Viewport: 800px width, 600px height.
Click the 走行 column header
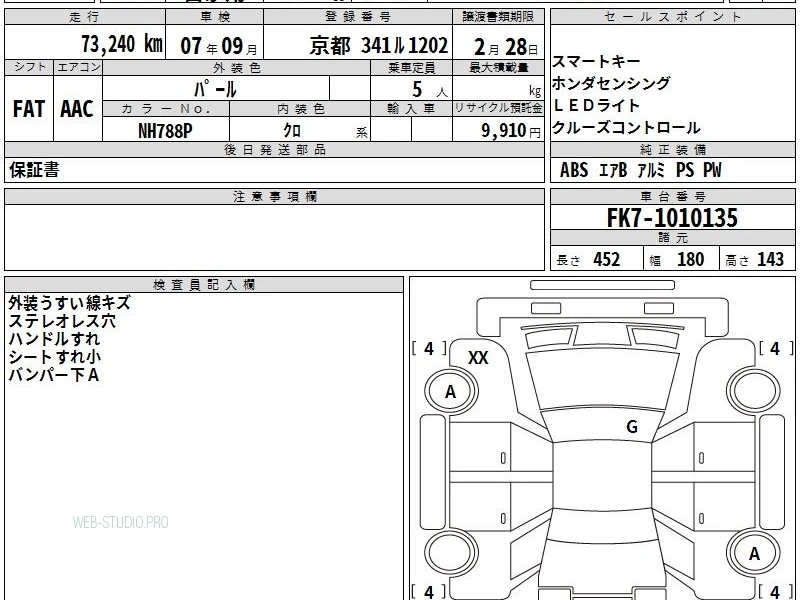pos(85,17)
